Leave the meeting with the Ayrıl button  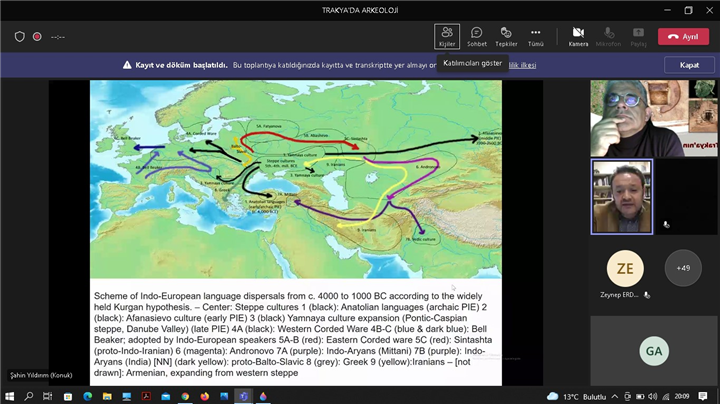[x=683, y=37]
